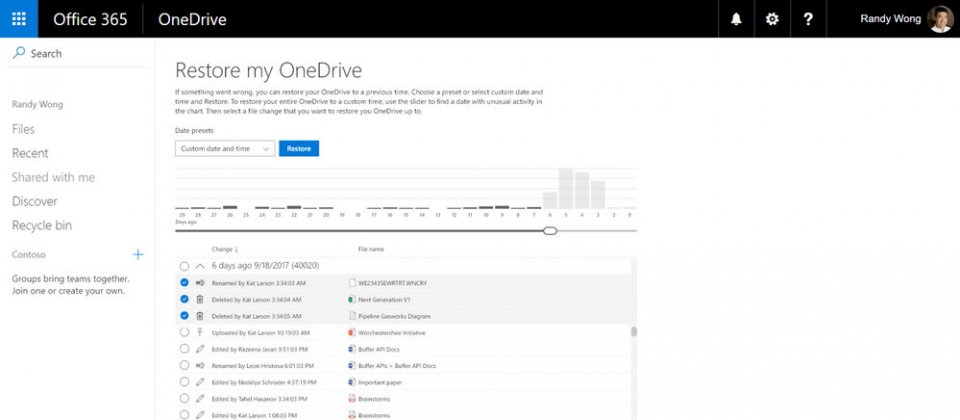This screenshot has width=960, height=420.
Task: Click the file icon of Pipeline Gasworks Diagram
Action: tap(352, 316)
